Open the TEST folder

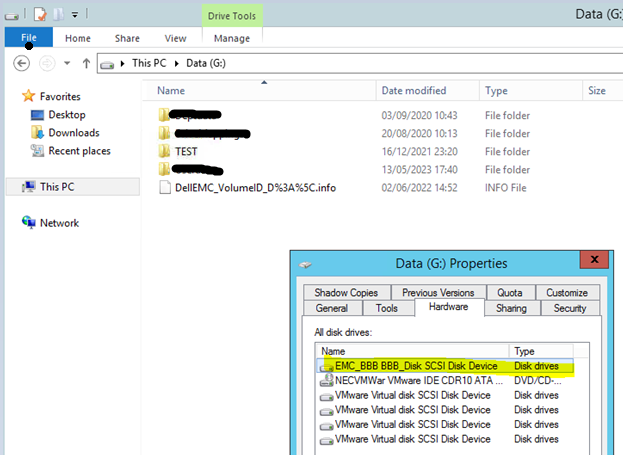[x=188, y=151]
